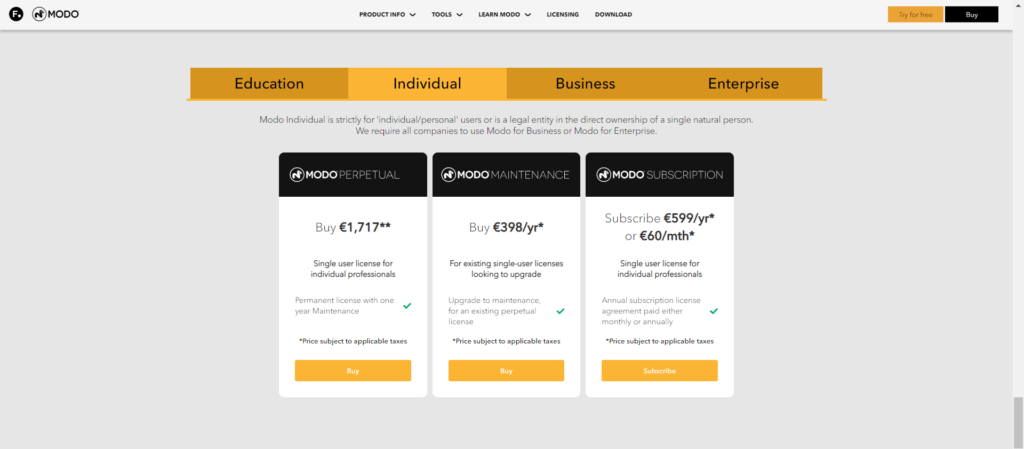
Task: Click the Subscribe button for Modo Subscription
Action: [x=660, y=371]
